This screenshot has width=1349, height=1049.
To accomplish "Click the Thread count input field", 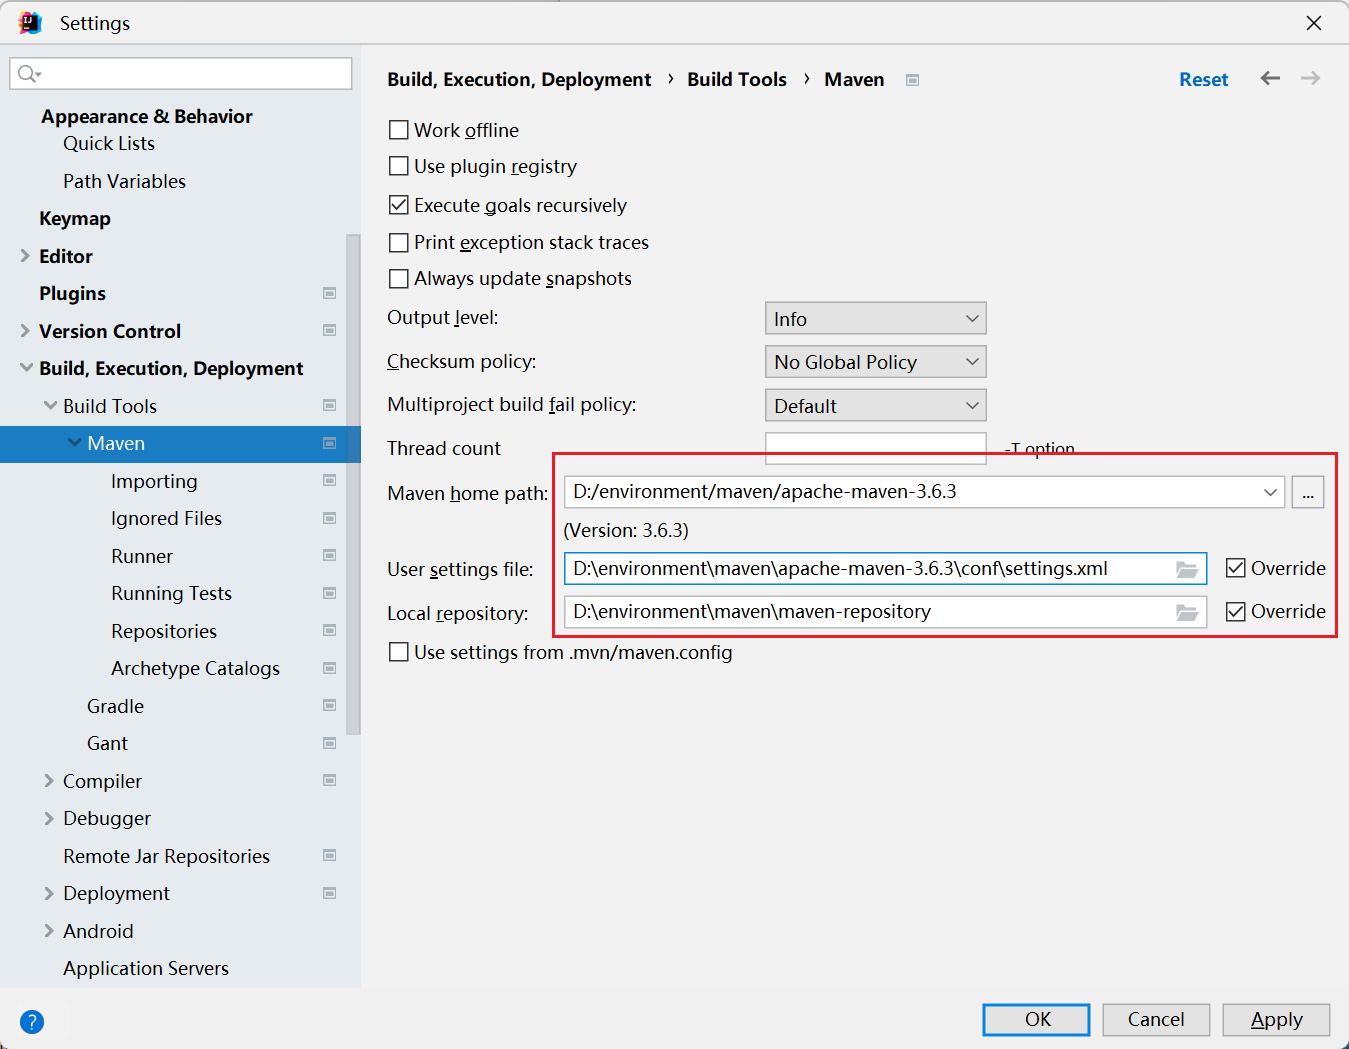I will point(876,448).
